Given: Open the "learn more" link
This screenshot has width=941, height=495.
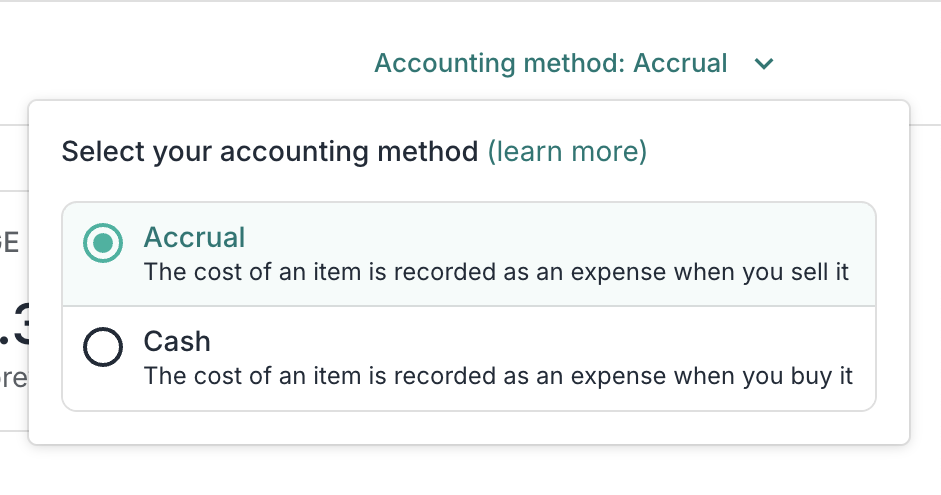Looking at the screenshot, I should coord(567,152).
